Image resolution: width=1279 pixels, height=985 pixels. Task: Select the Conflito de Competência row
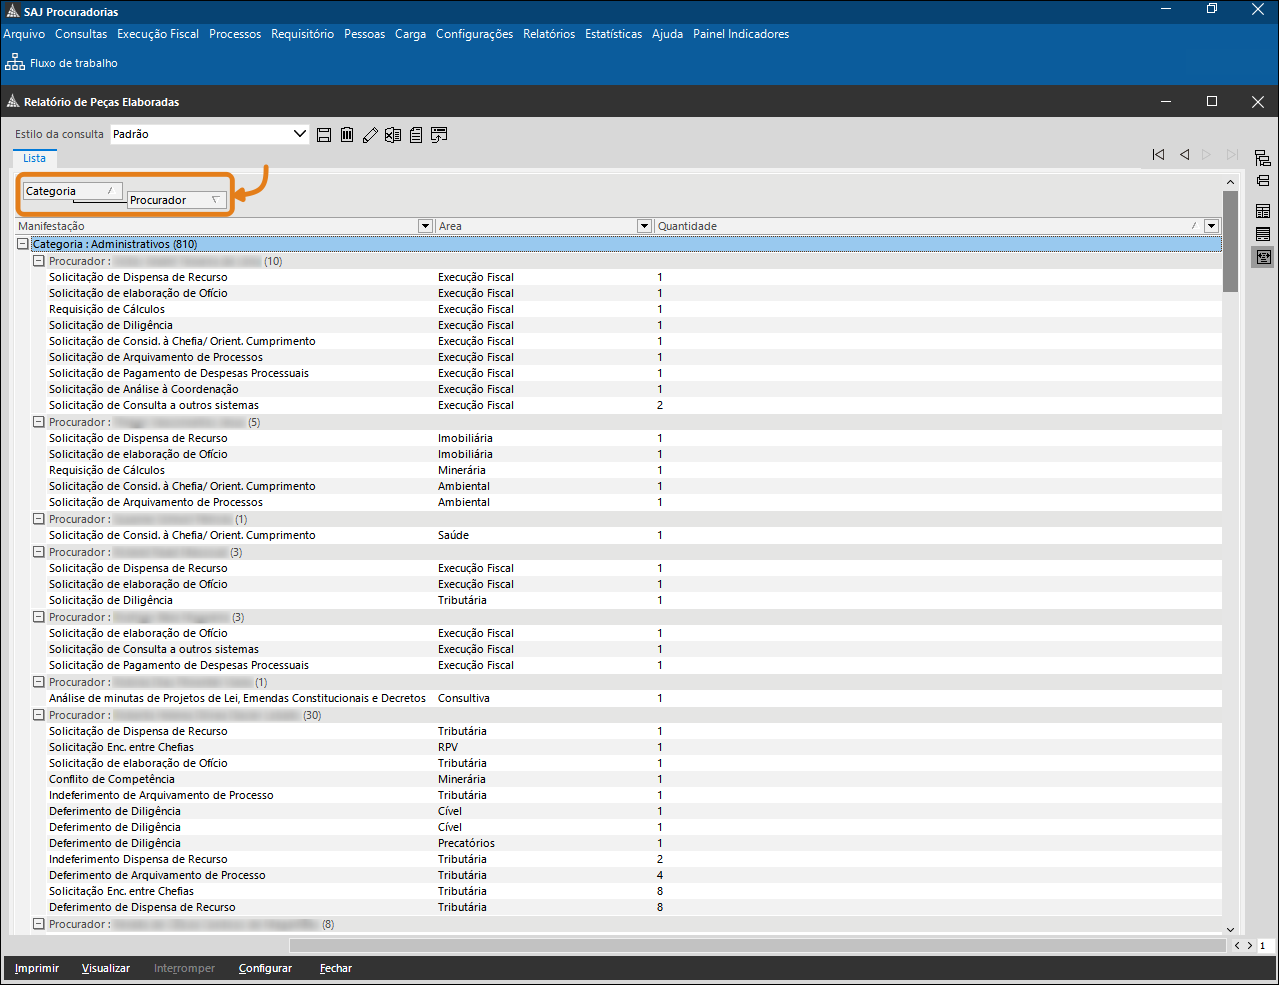112,779
